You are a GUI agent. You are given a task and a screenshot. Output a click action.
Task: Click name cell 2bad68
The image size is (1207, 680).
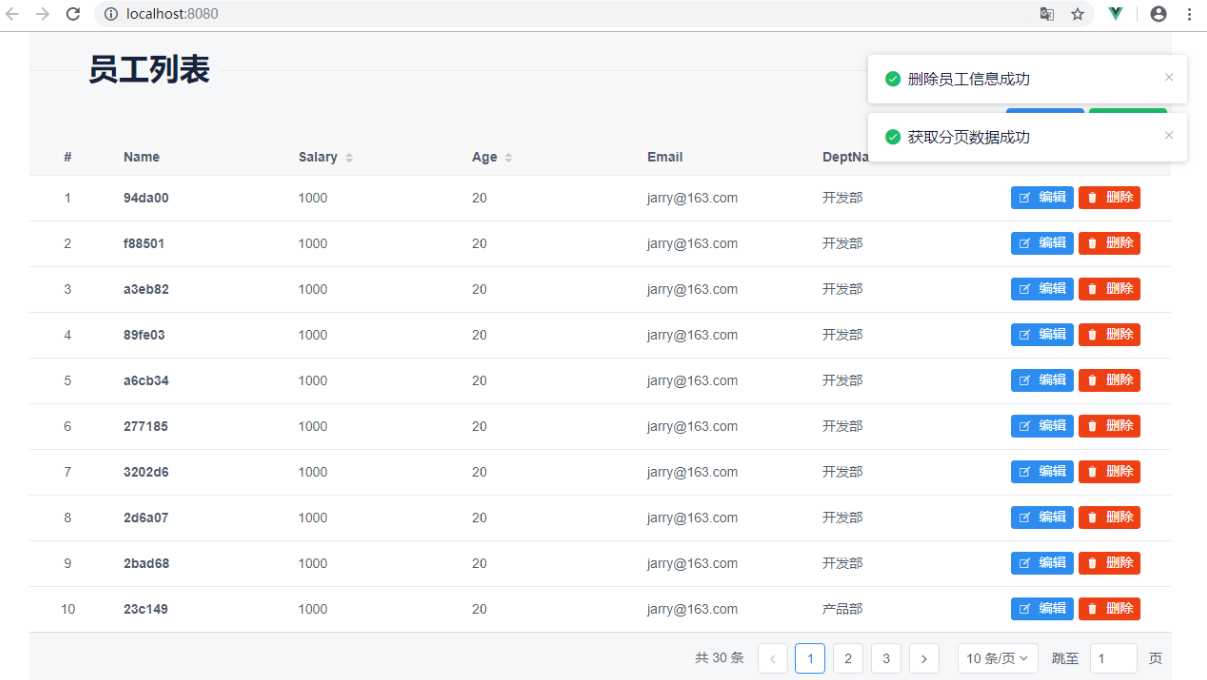click(146, 563)
